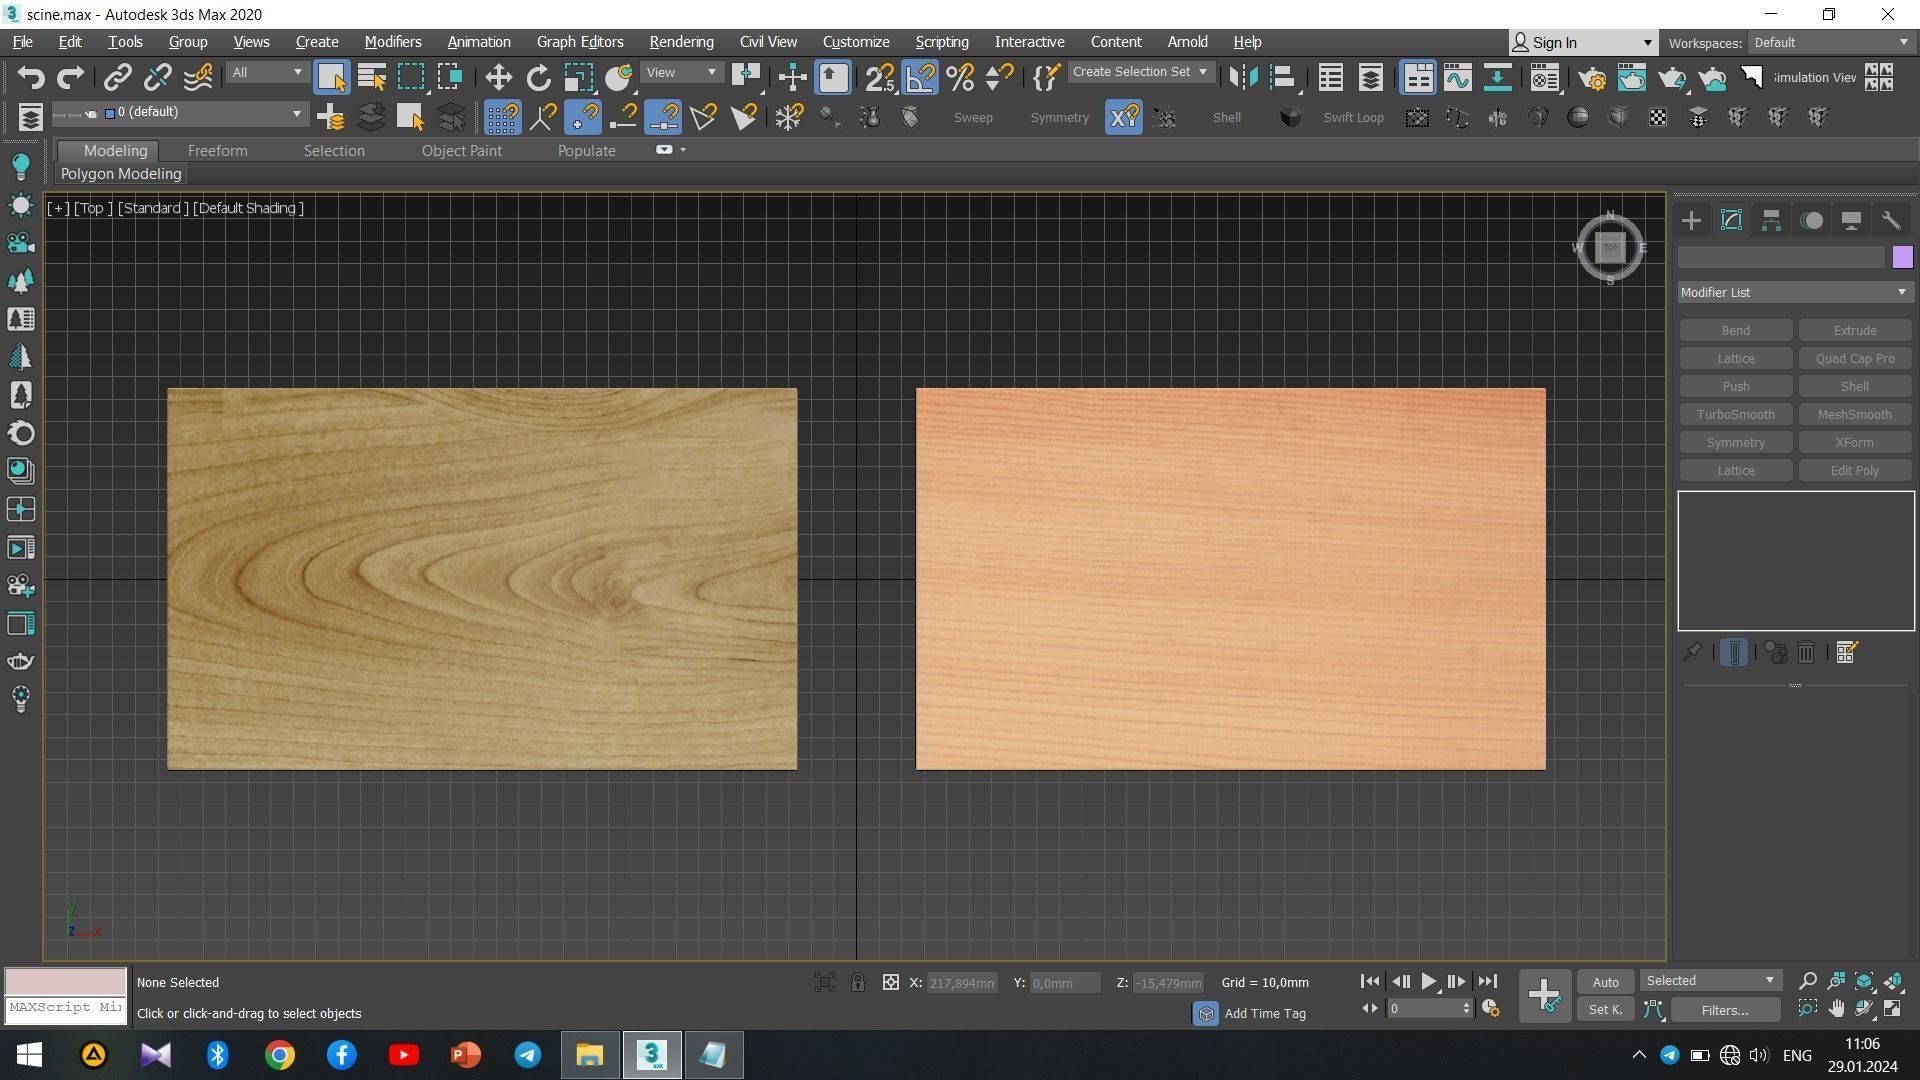This screenshot has height=1080, width=1920.
Task: Pick the Select and Move tool
Action: point(498,78)
